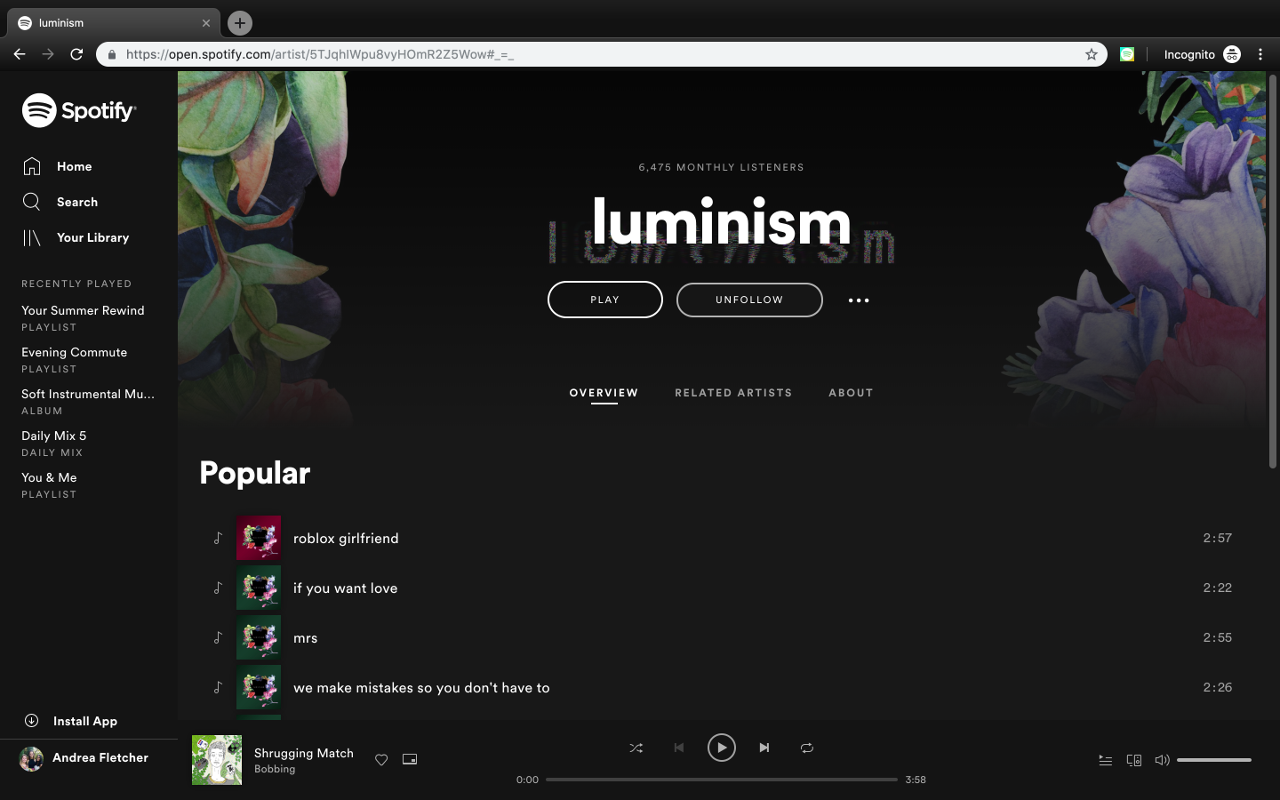Unfollow luminism
The width and height of the screenshot is (1280, 800).
pos(749,300)
